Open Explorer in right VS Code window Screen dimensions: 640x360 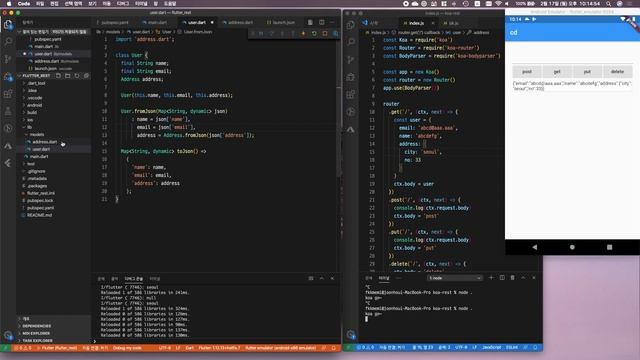(351, 25)
